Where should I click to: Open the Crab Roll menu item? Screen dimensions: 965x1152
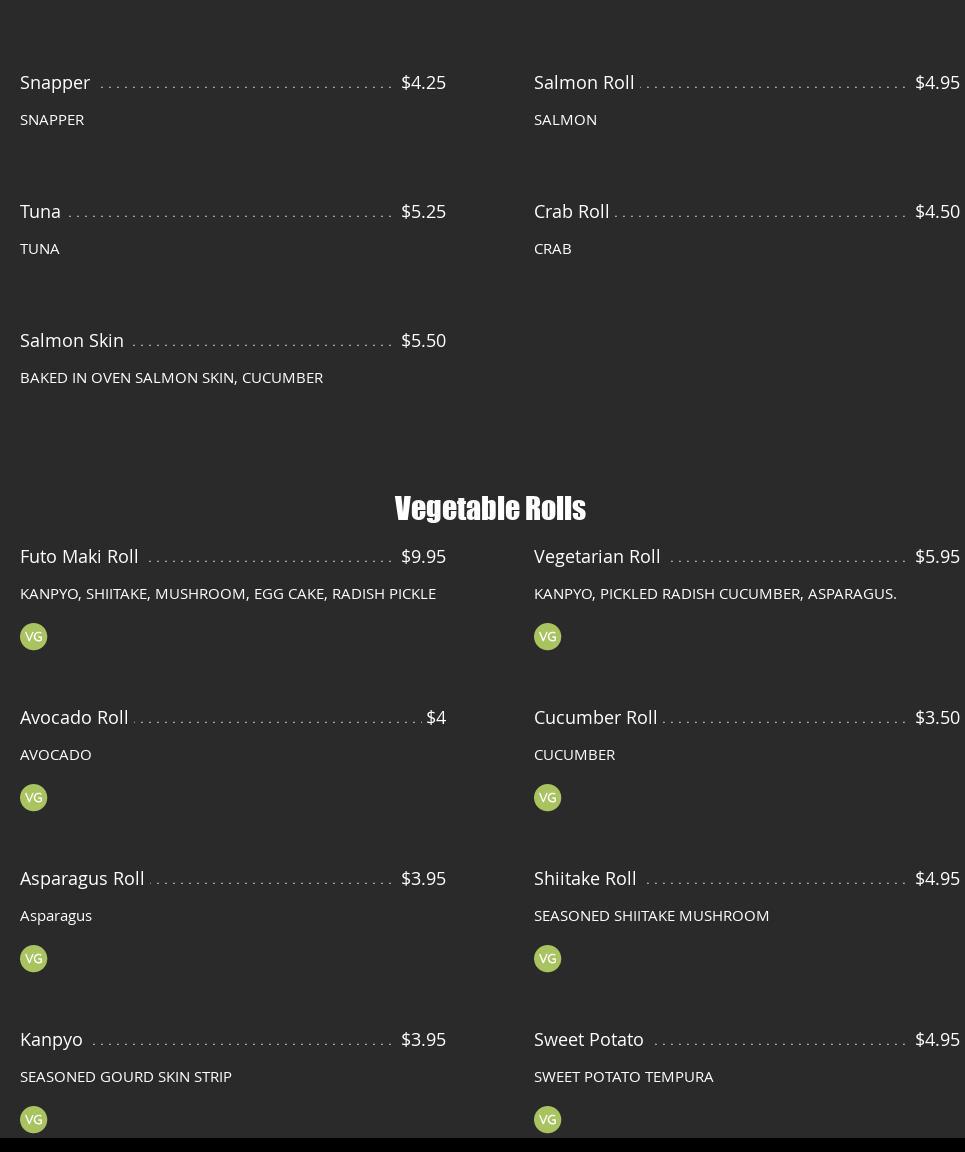click(x=571, y=211)
